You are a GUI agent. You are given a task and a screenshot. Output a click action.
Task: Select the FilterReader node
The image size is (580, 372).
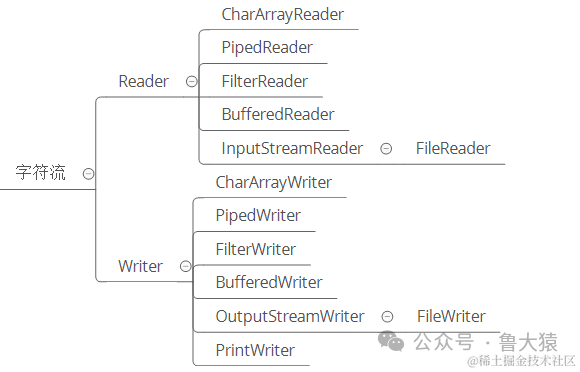coord(264,81)
